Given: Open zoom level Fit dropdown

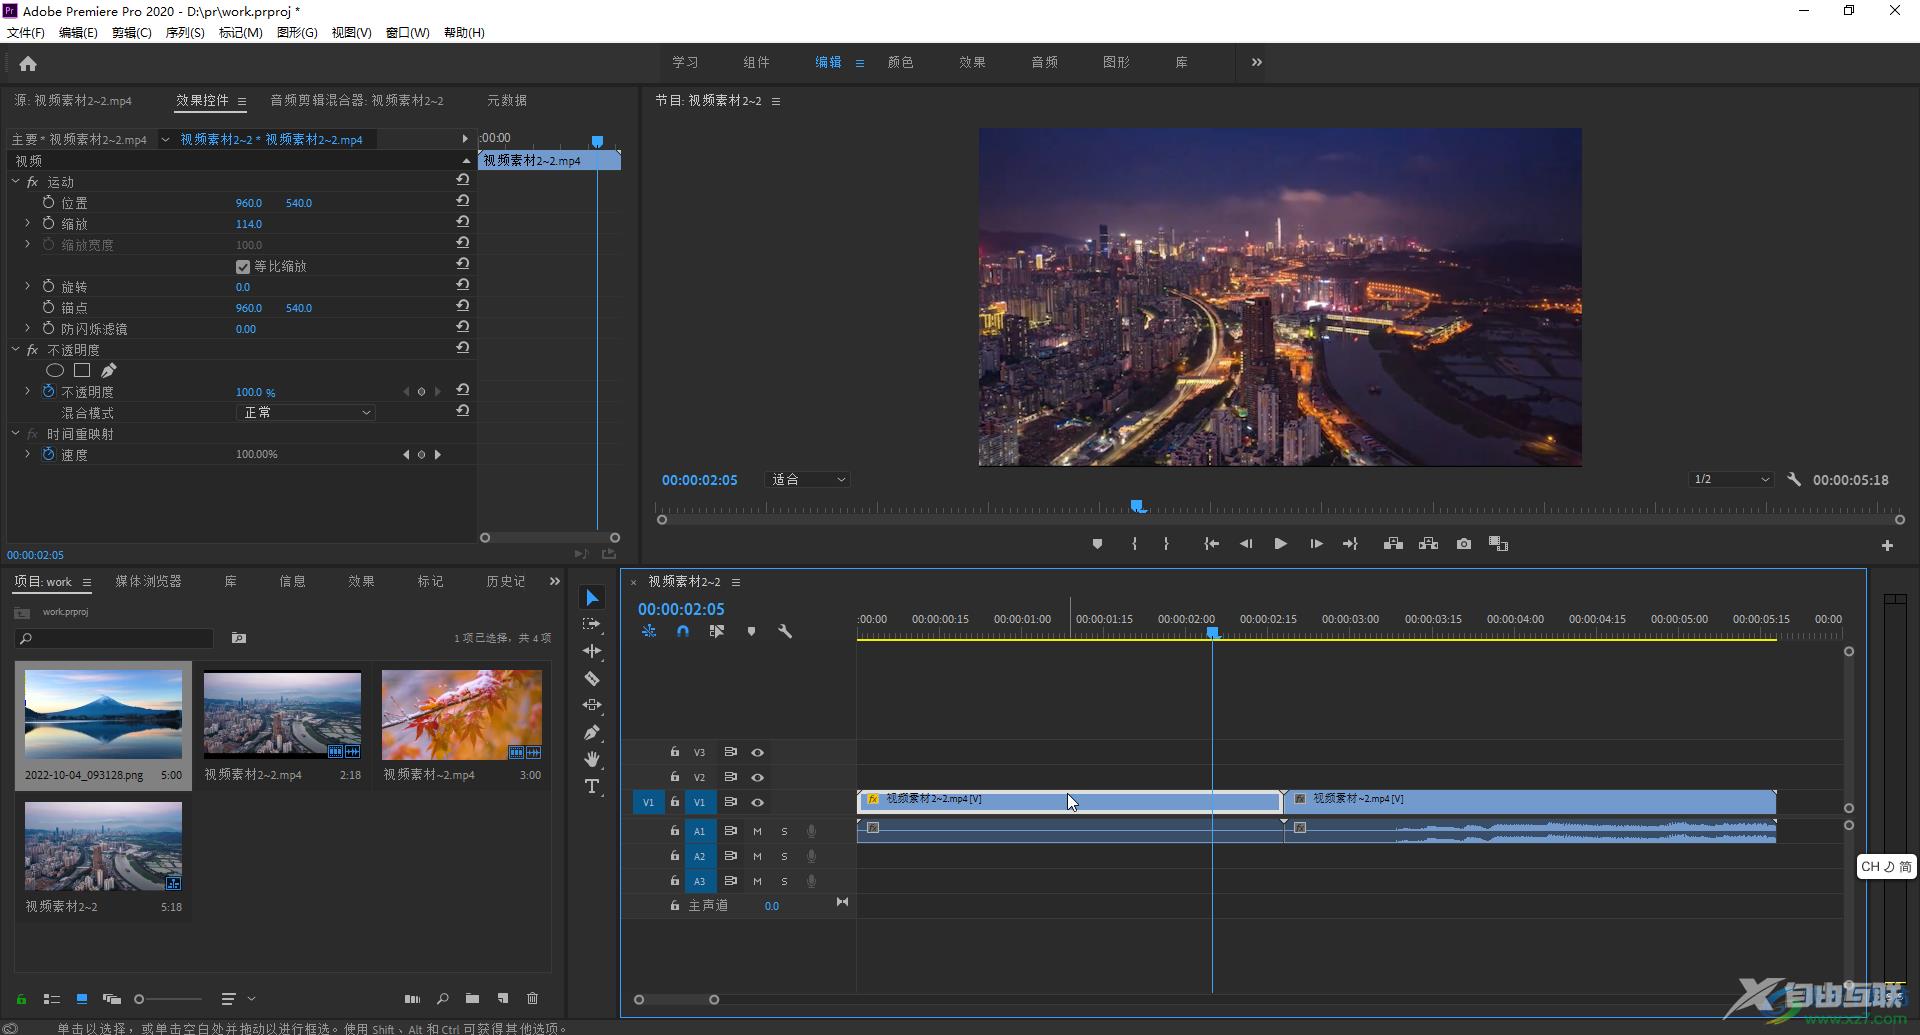Looking at the screenshot, I should coord(808,480).
